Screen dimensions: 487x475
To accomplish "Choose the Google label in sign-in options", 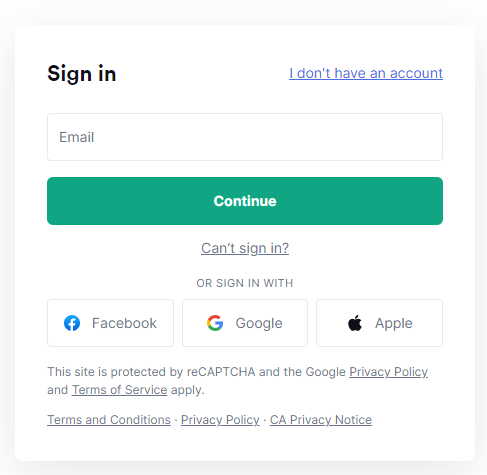I will click(259, 324).
